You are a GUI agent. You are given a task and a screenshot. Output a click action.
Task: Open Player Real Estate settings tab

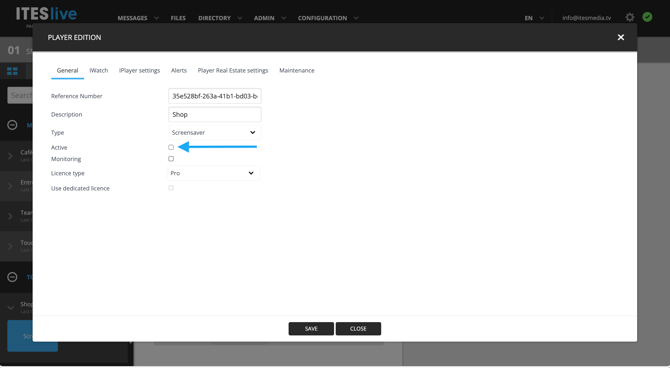[x=233, y=71]
